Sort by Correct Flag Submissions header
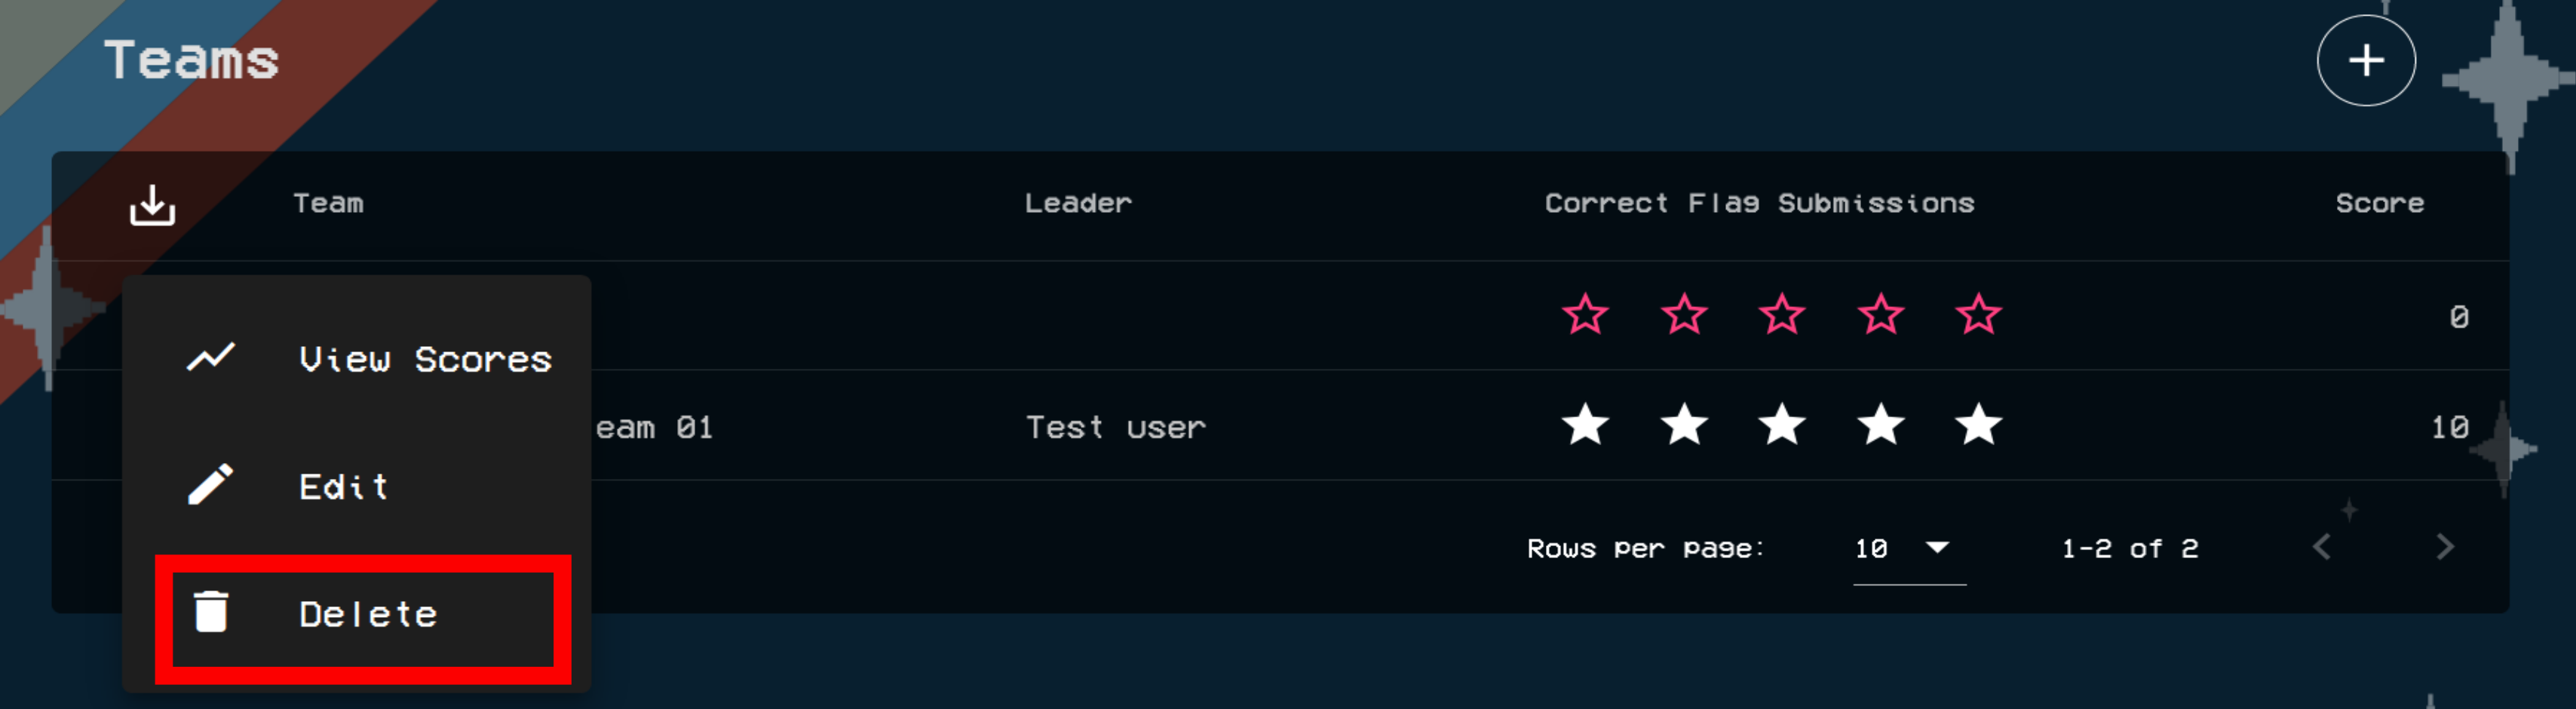Viewport: 2576px width, 709px height. [x=1759, y=204]
